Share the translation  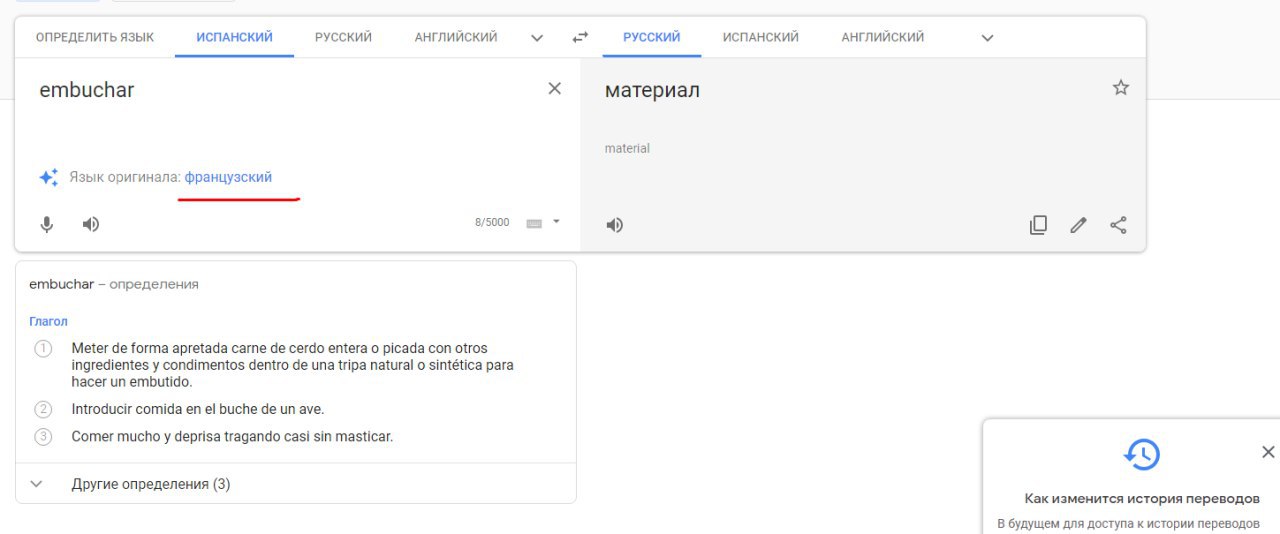pos(1118,226)
